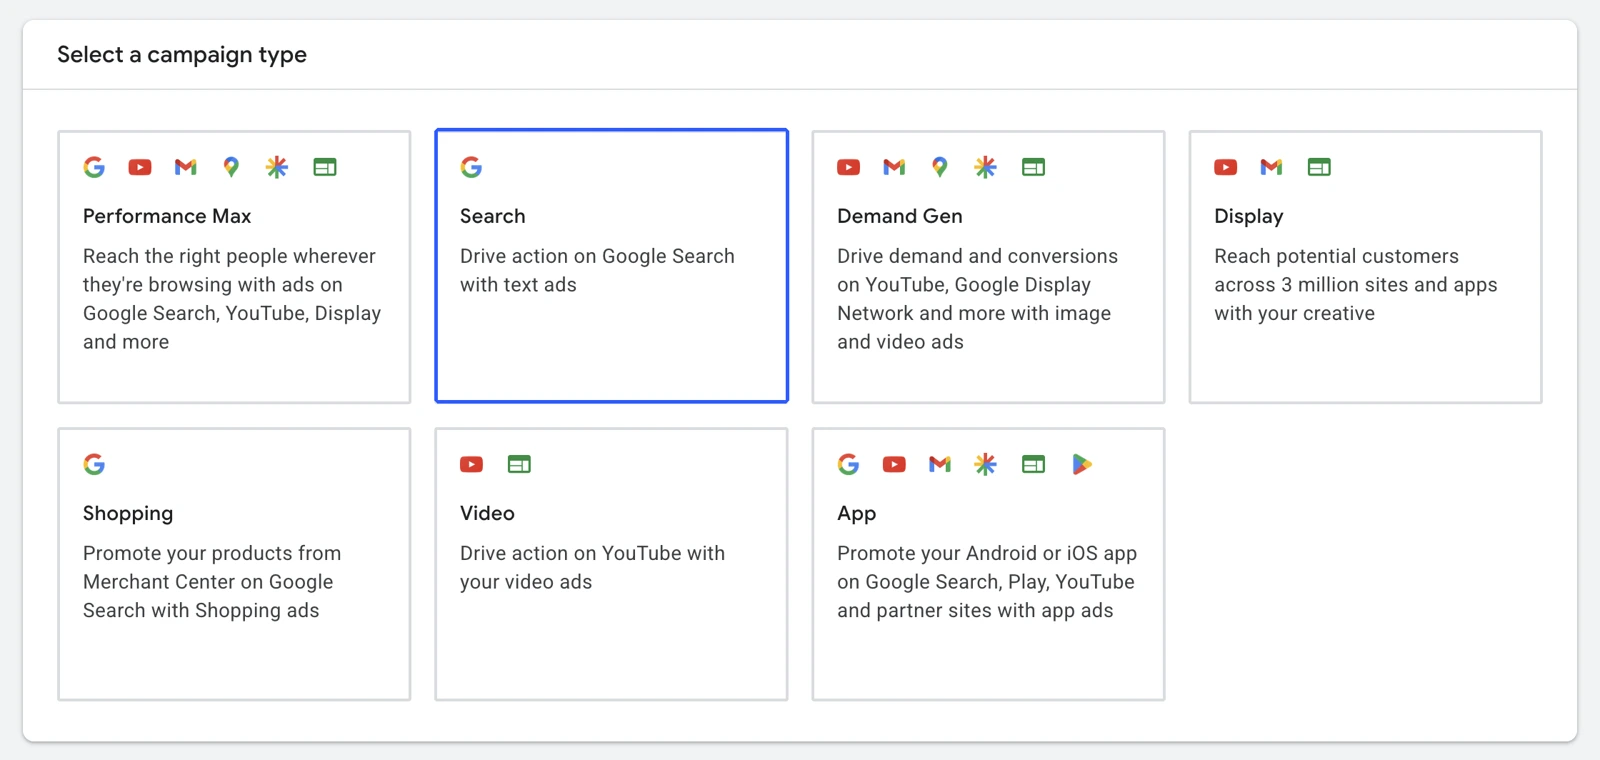The height and width of the screenshot is (760, 1600).
Task: Click the YouTube icon in the Video card
Action: 472,464
